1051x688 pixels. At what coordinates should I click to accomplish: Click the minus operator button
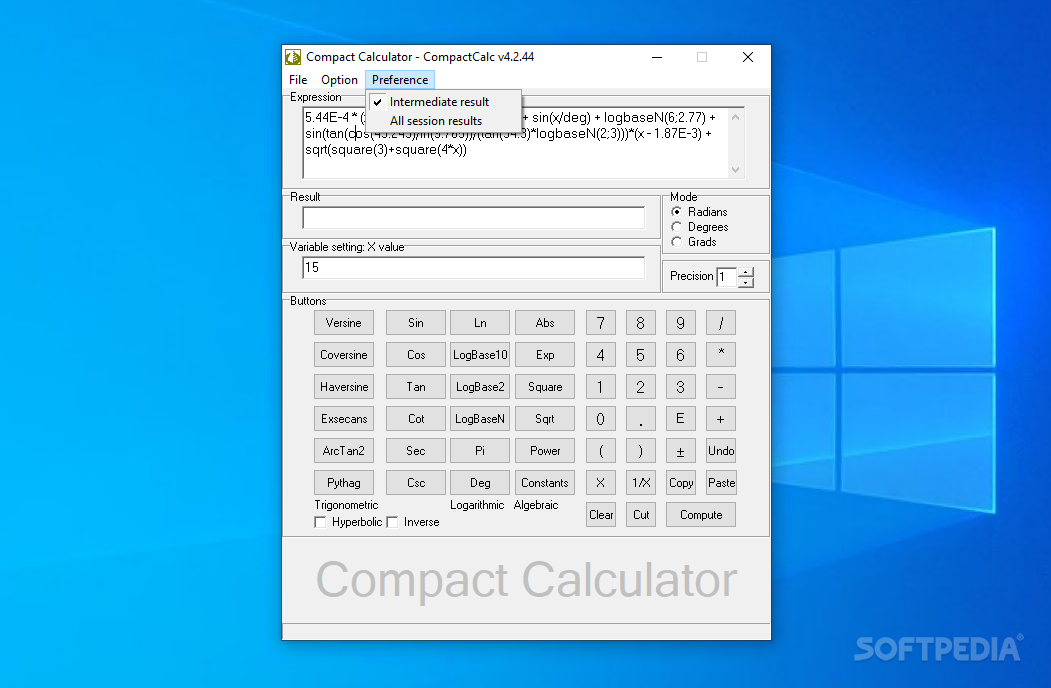click(721, 387)
